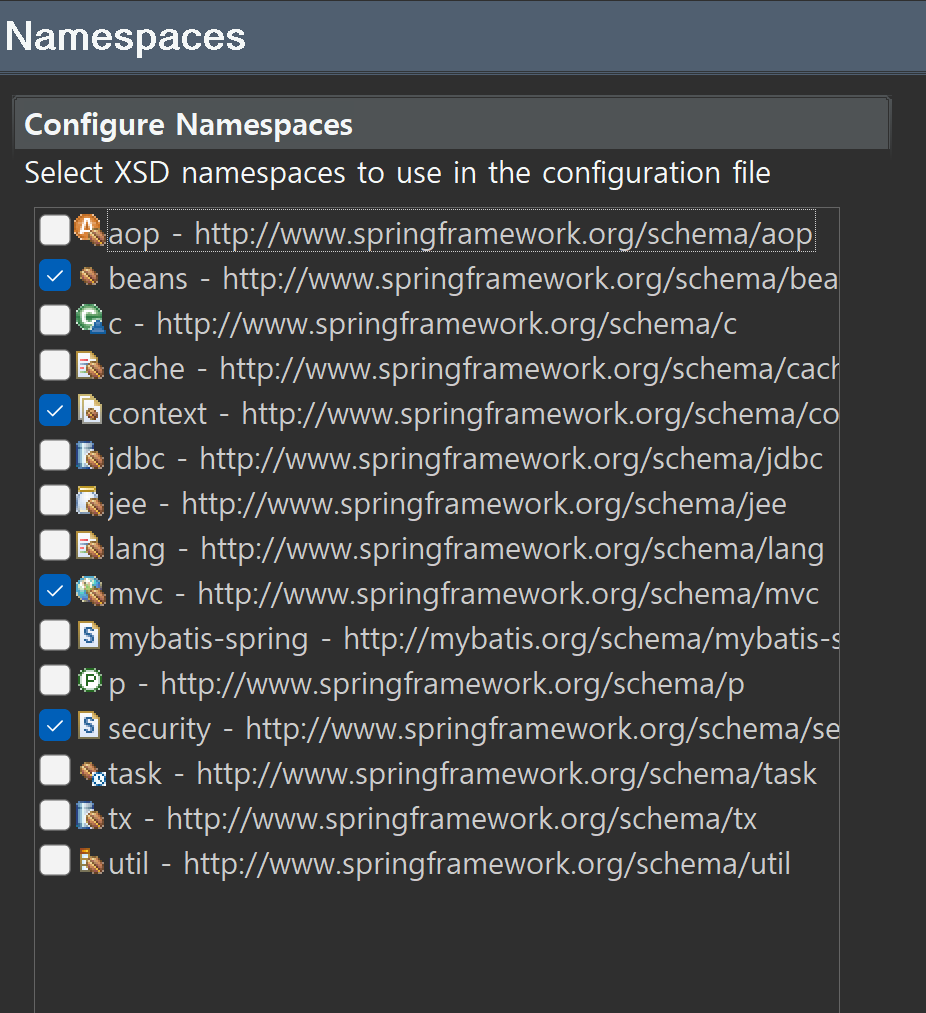Click the security S icon

[89, 726]
